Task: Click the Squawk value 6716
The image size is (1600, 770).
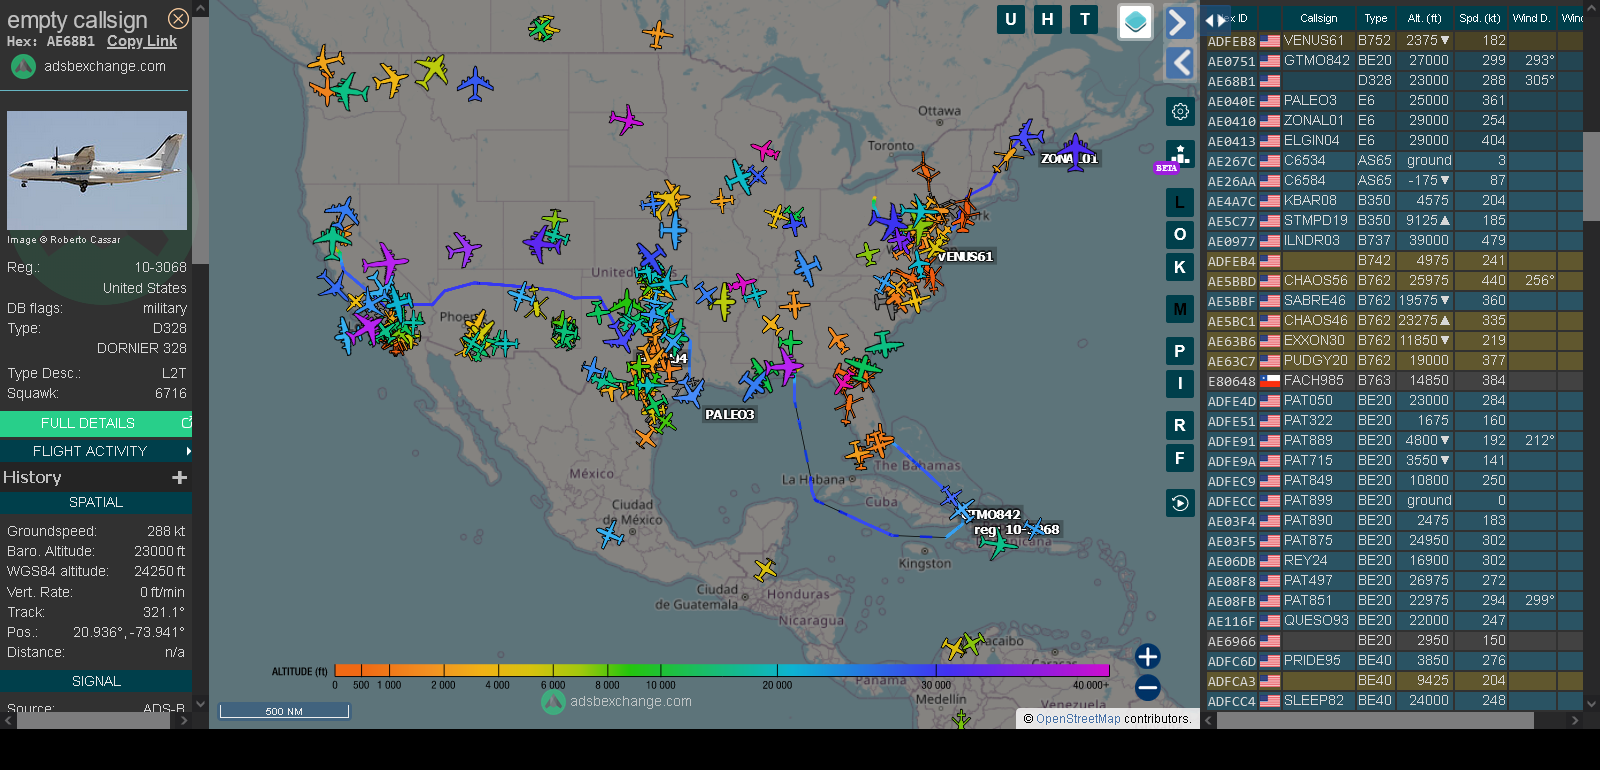Action: (x=170, y=393)
